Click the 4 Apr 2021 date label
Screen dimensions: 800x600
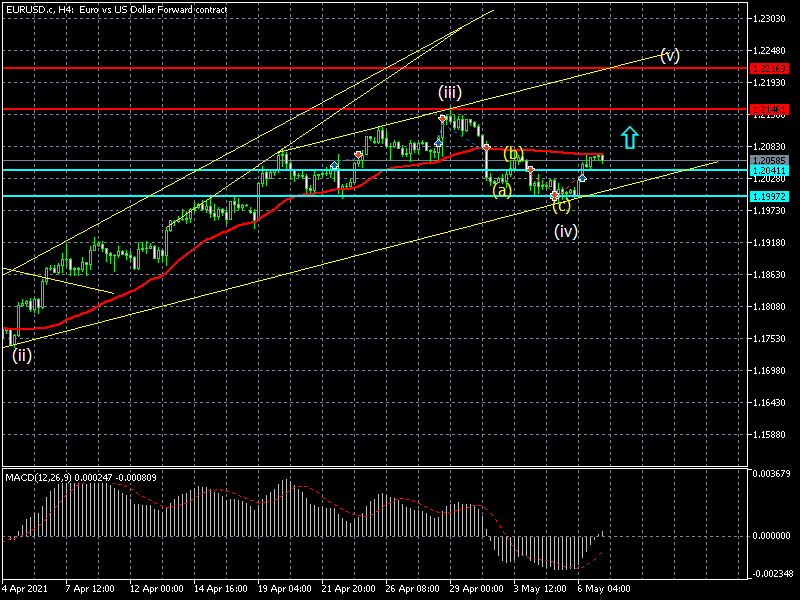[24, 588]
